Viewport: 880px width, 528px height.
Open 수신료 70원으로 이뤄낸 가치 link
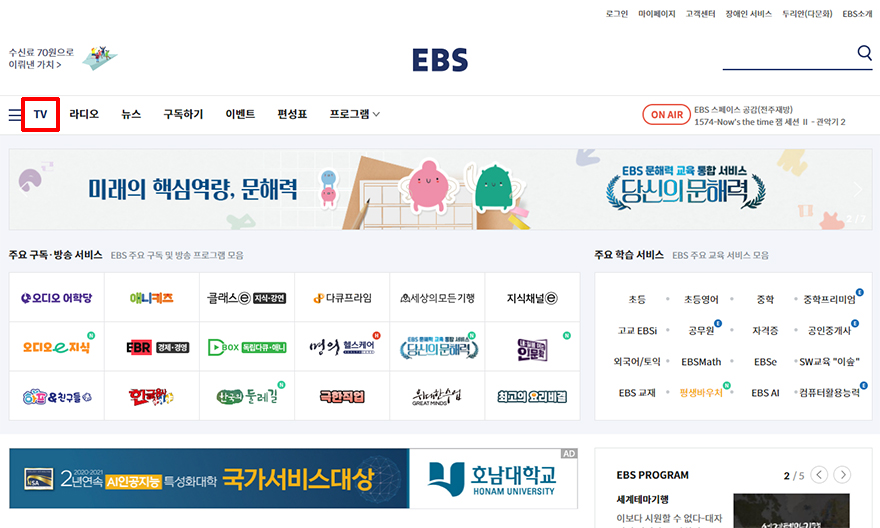41,58
